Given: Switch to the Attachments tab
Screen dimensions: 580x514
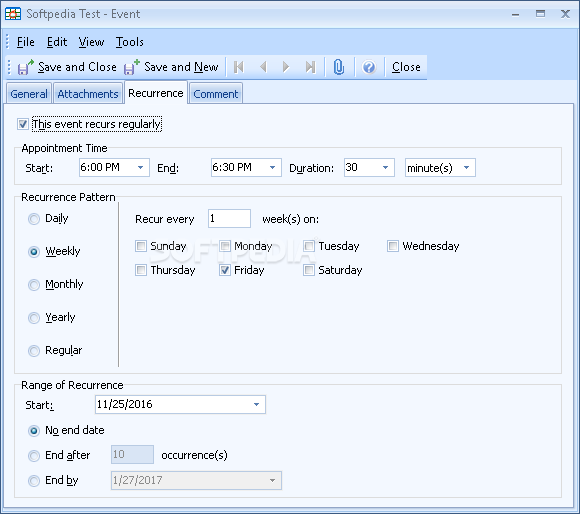Looking at the screenshot, I should pyautogui.click(x=88, y=94).
